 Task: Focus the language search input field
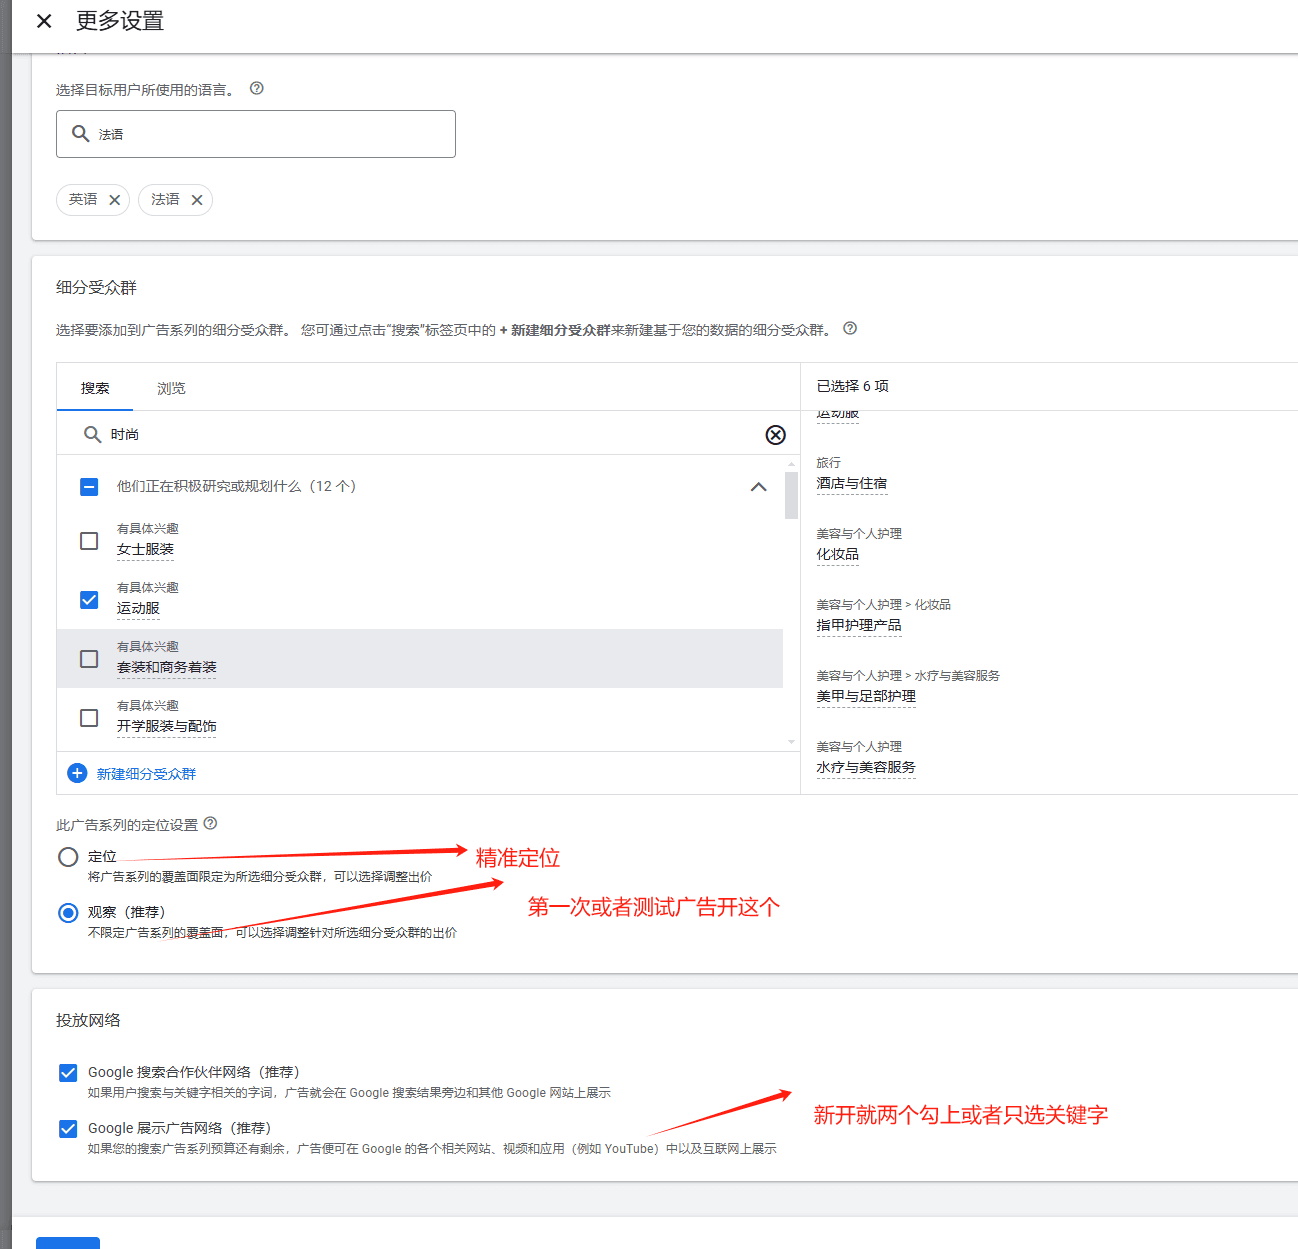point(256,134)
